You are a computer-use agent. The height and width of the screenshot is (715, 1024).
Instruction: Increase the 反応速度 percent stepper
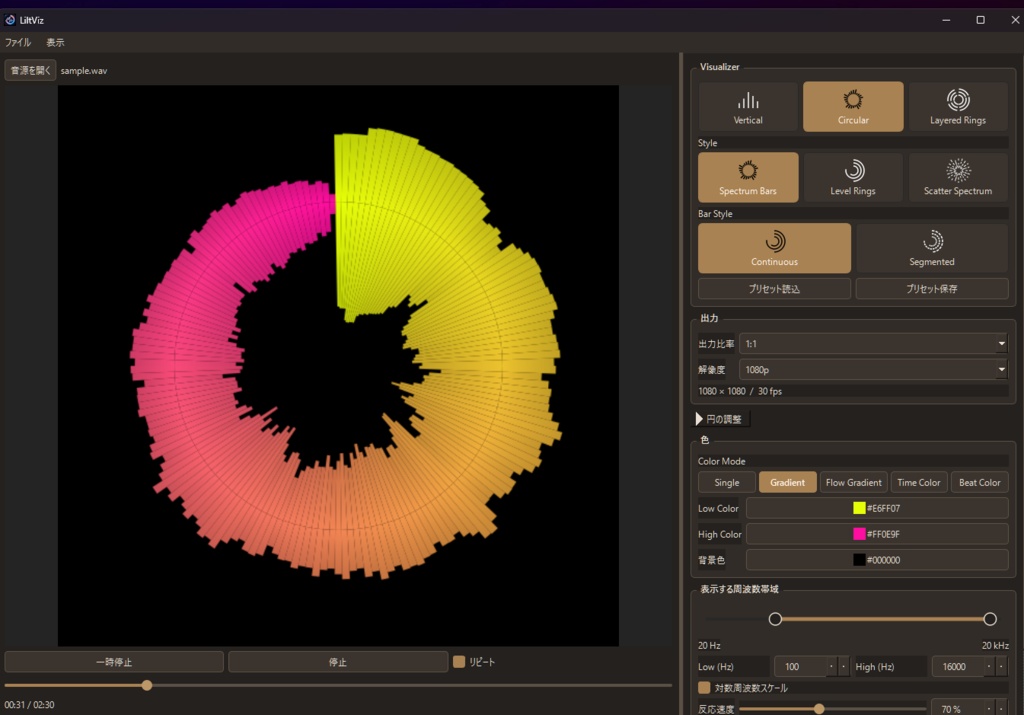click(x=989, y=708)
